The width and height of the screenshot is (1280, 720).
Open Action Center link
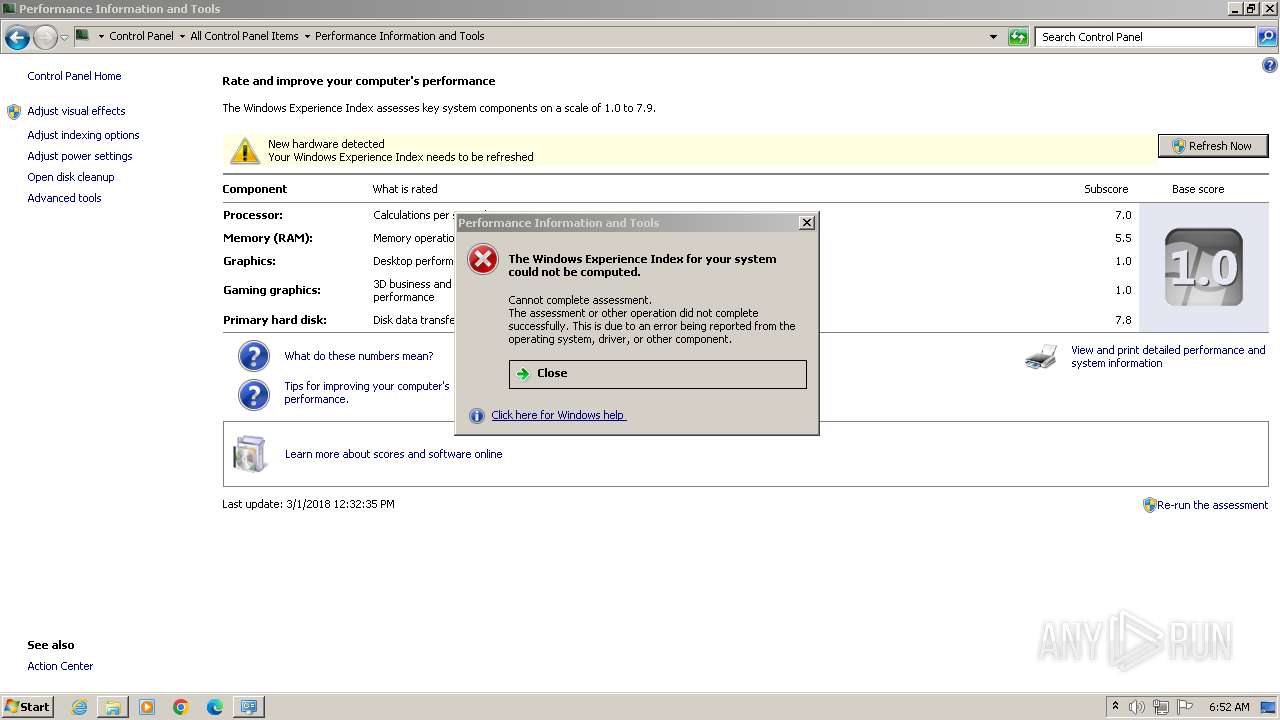point(60,666)
